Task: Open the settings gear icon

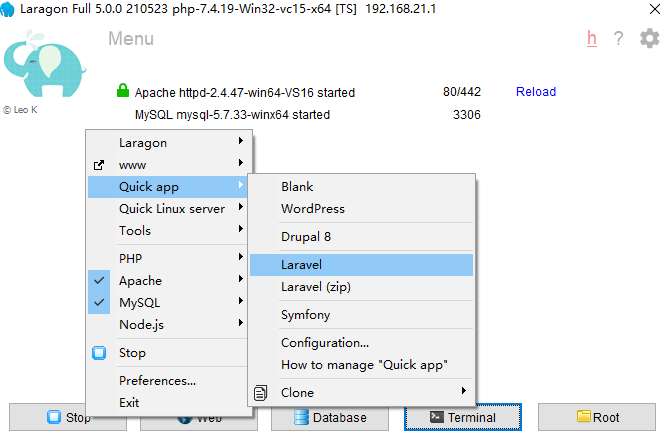Action: [650, 38]
